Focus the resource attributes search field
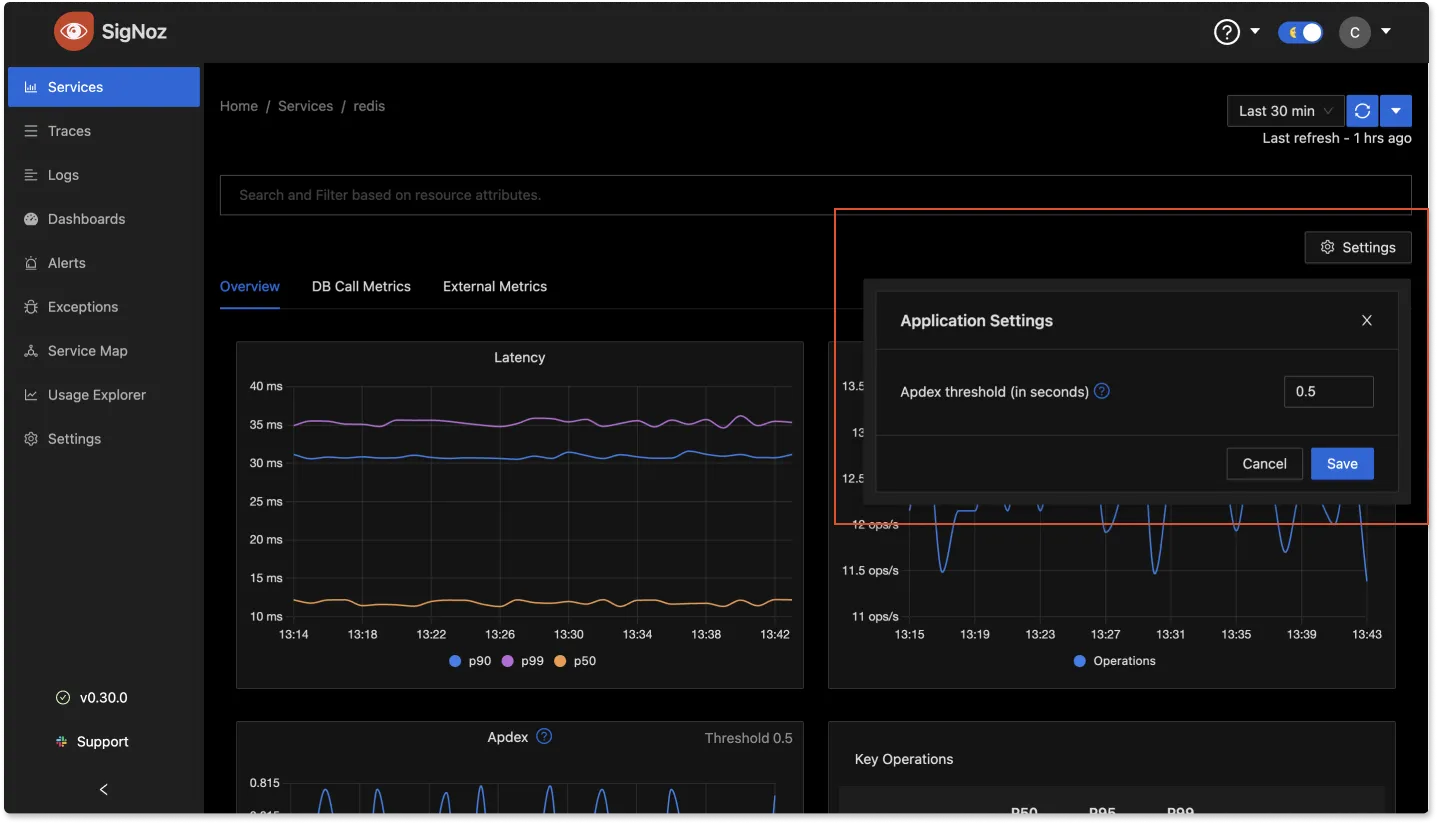Viewport: 1437px width, 824px height. click(x=816, y=195)
